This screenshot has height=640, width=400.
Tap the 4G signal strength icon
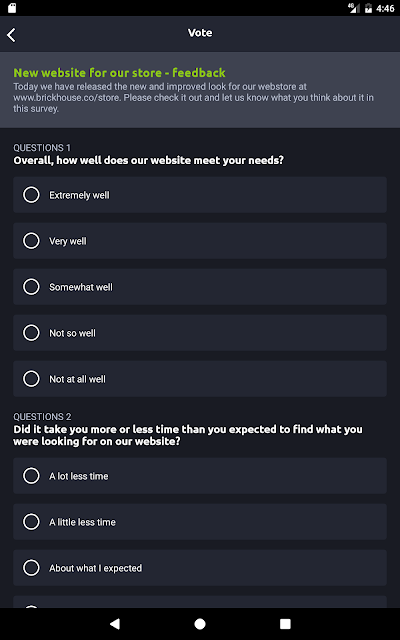coord(354,8)
